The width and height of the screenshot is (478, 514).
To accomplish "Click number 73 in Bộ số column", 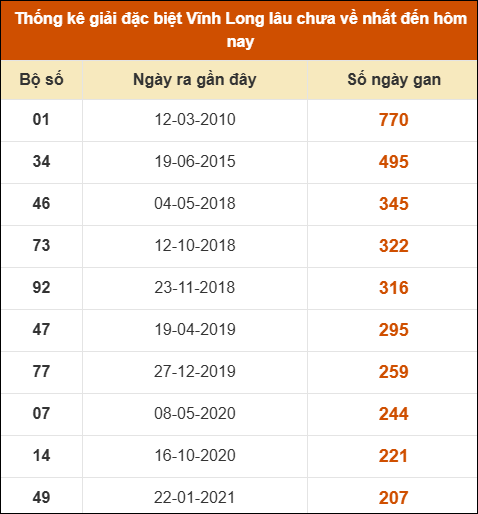I will (41, 246).
